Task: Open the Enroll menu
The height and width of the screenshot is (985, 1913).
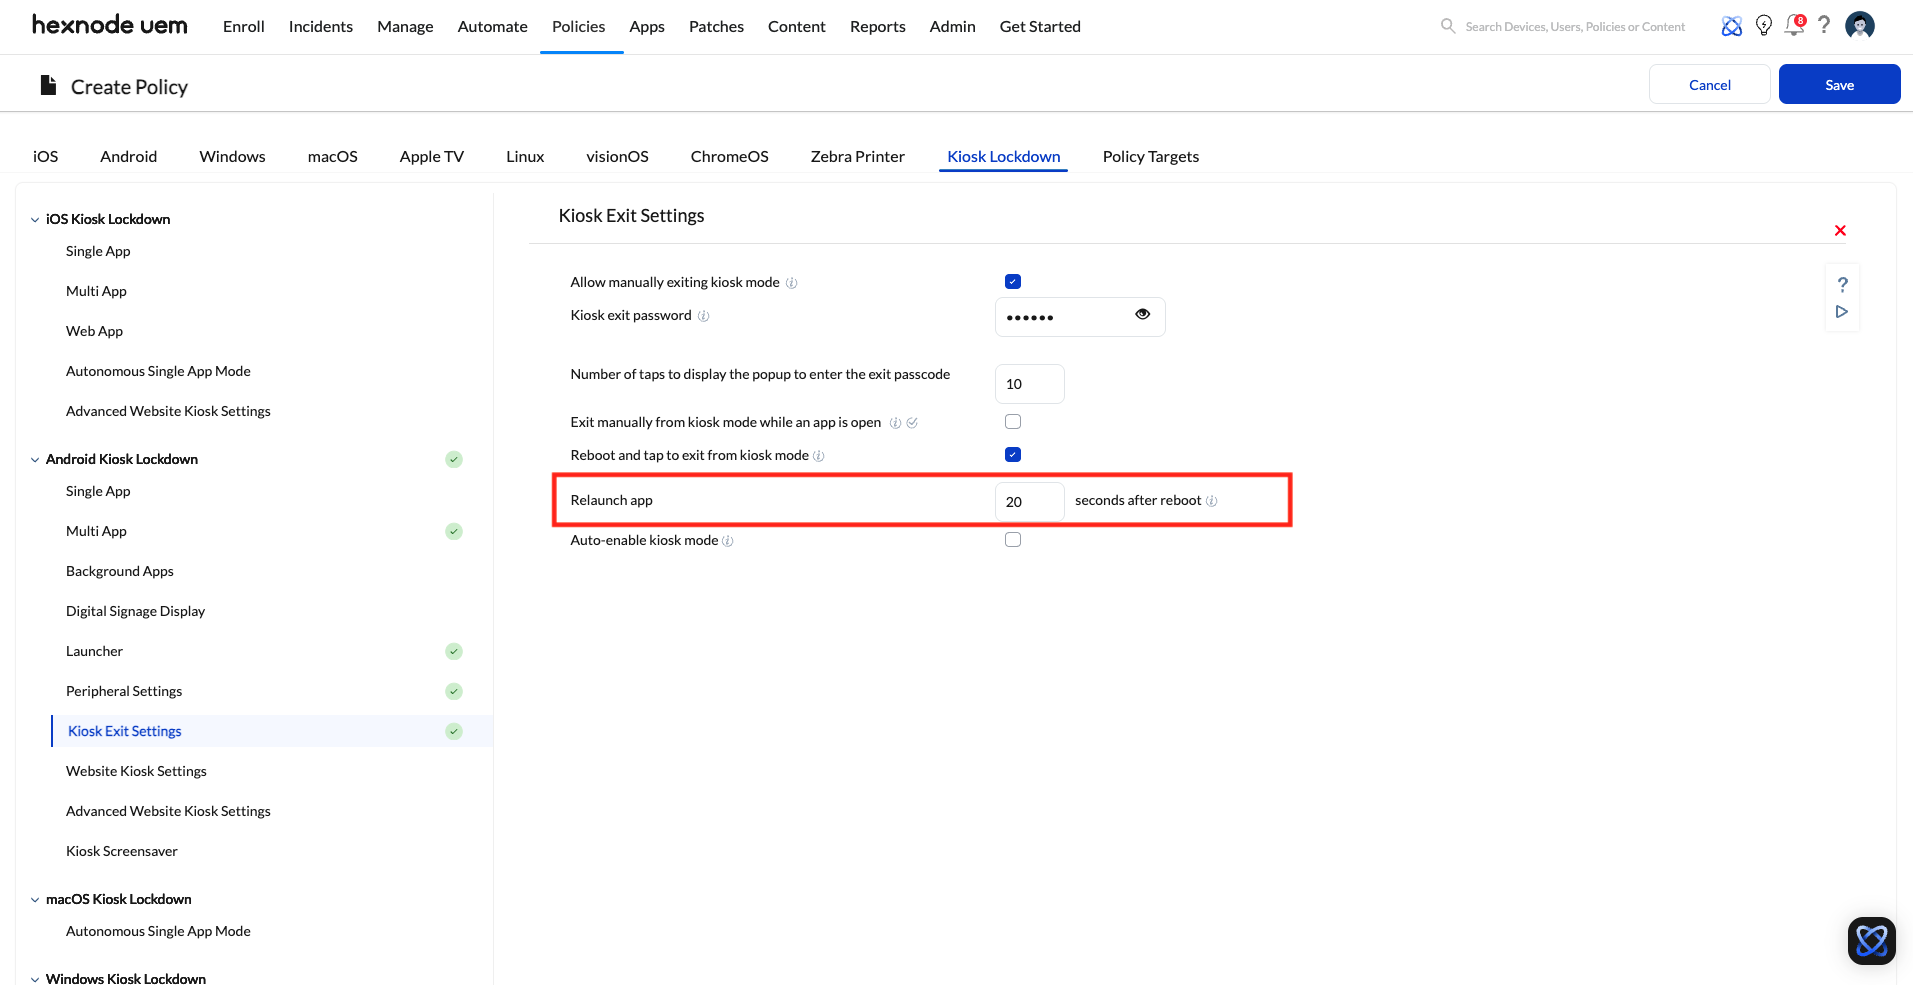Action: (243, 26)
